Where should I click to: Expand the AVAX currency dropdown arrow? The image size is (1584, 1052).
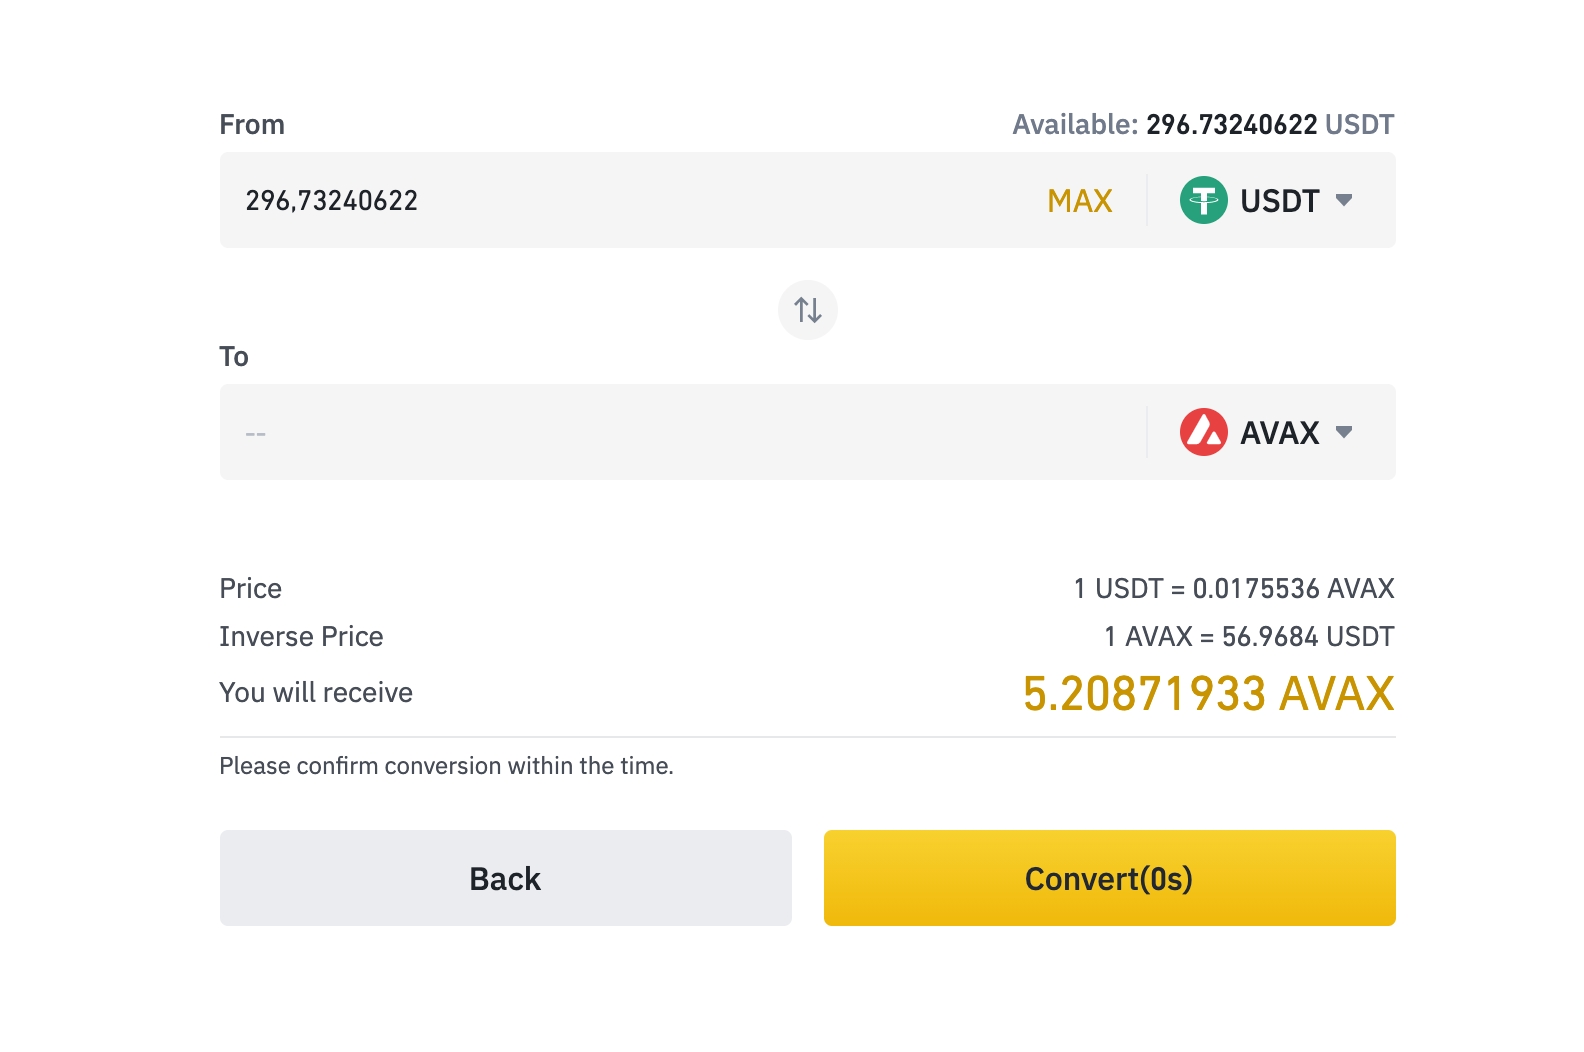point(1344,432)
